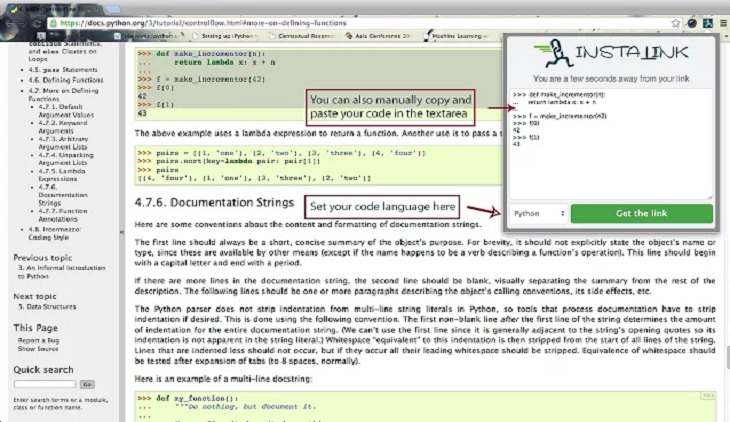
Task: Focus the Quick search text box
Action: coord(45,384)
